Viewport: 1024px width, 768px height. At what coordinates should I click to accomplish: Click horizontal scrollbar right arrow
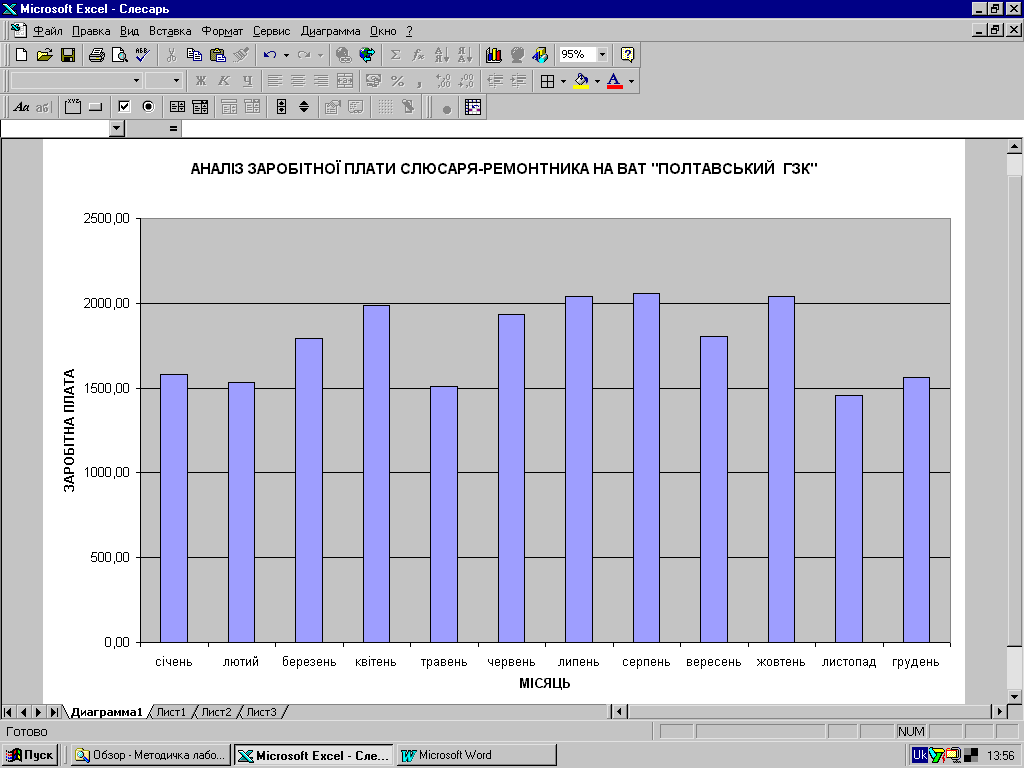coord(999,711)
